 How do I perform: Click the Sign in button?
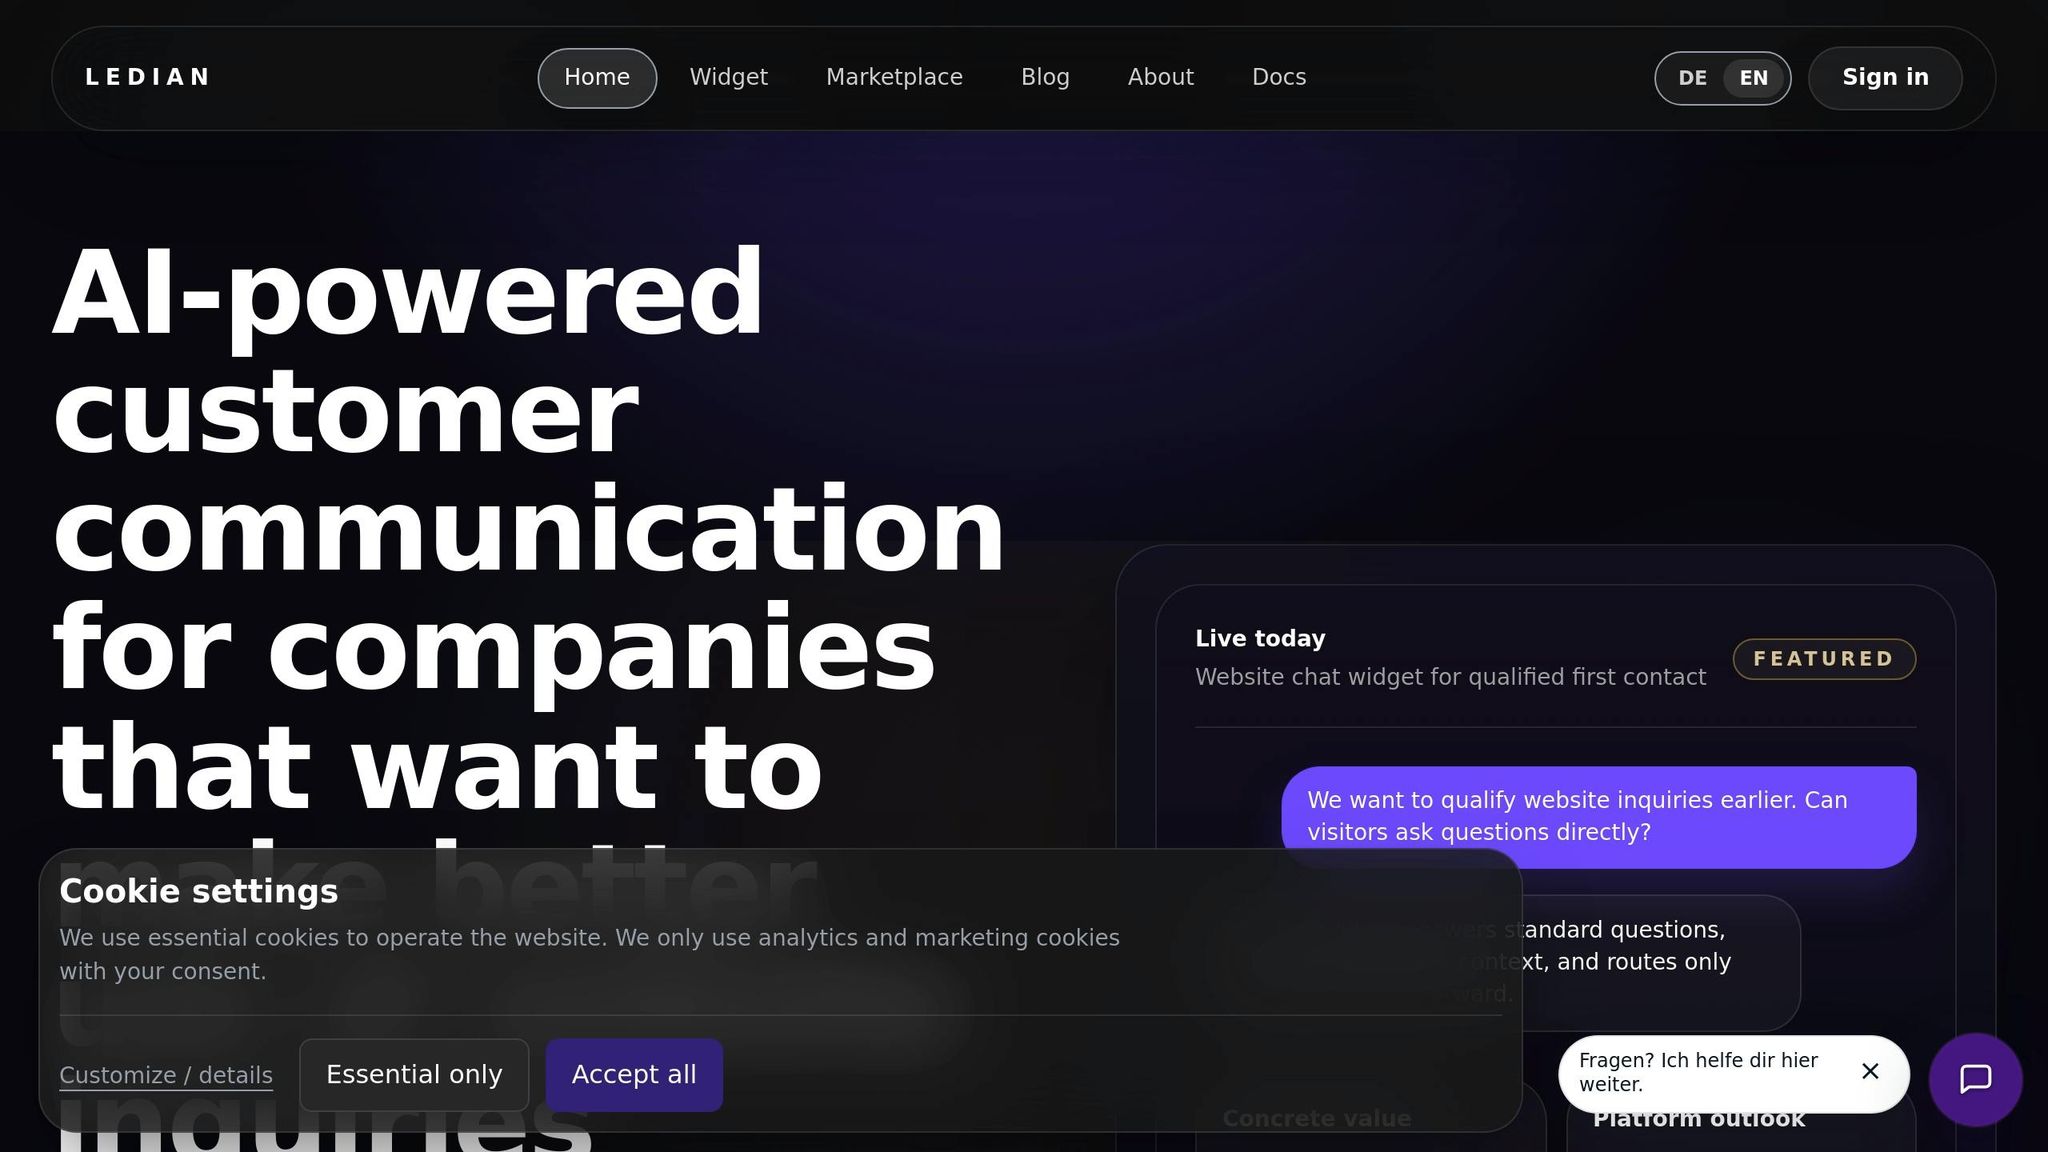[x=1885, y=77]
